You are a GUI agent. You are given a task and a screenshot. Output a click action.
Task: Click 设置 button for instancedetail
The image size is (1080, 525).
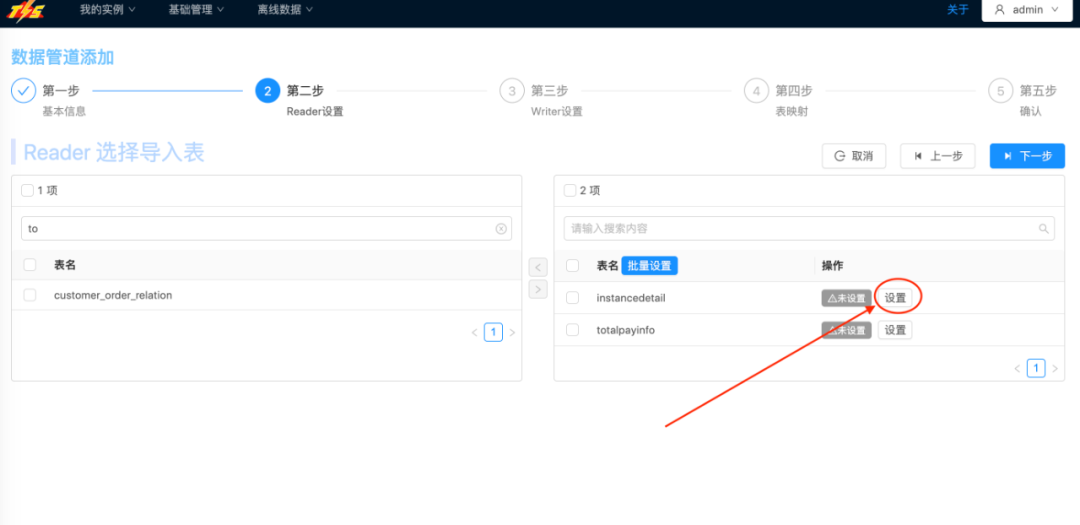tap(895, 298)
